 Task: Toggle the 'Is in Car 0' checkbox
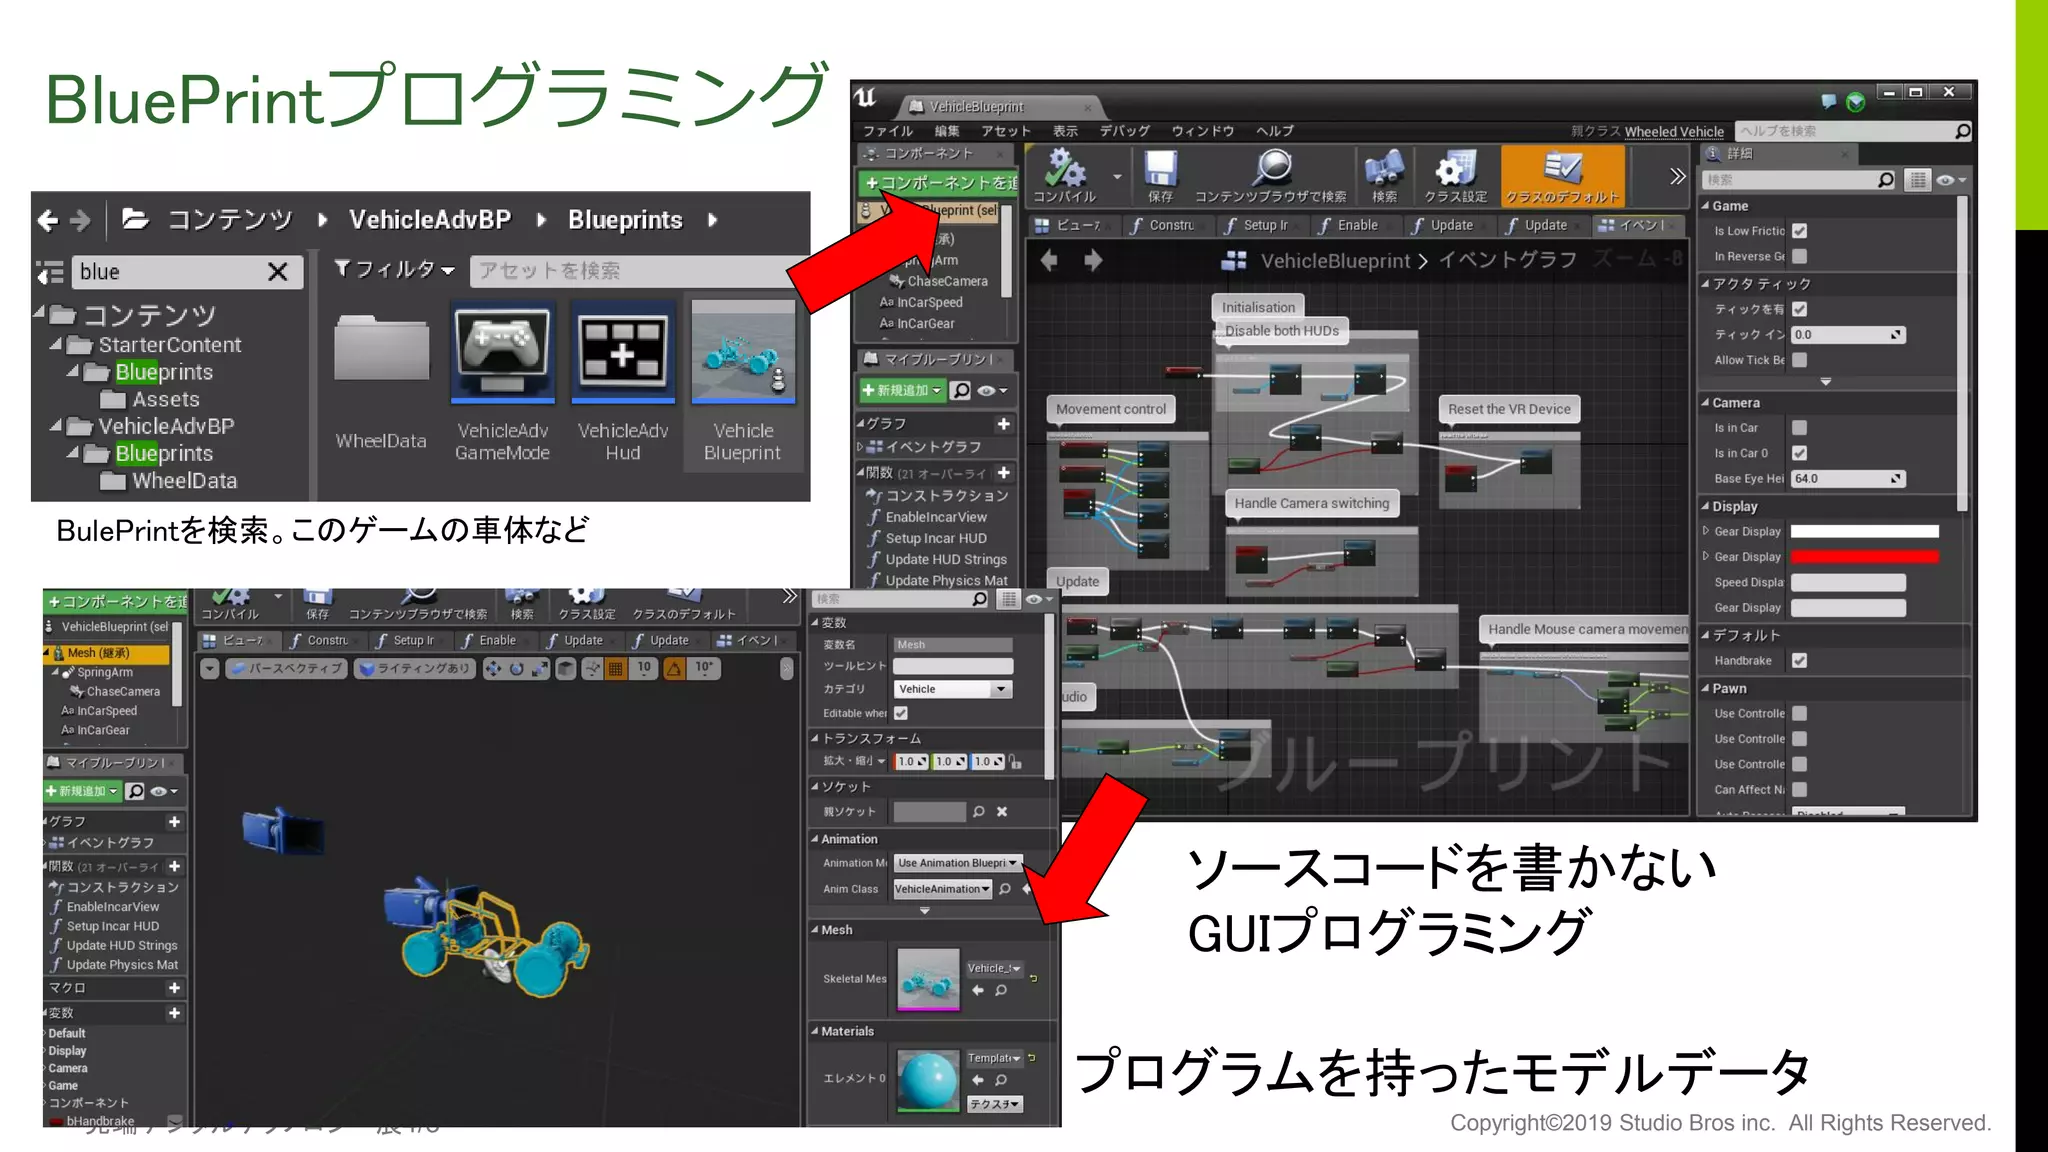coord(1800,453)
